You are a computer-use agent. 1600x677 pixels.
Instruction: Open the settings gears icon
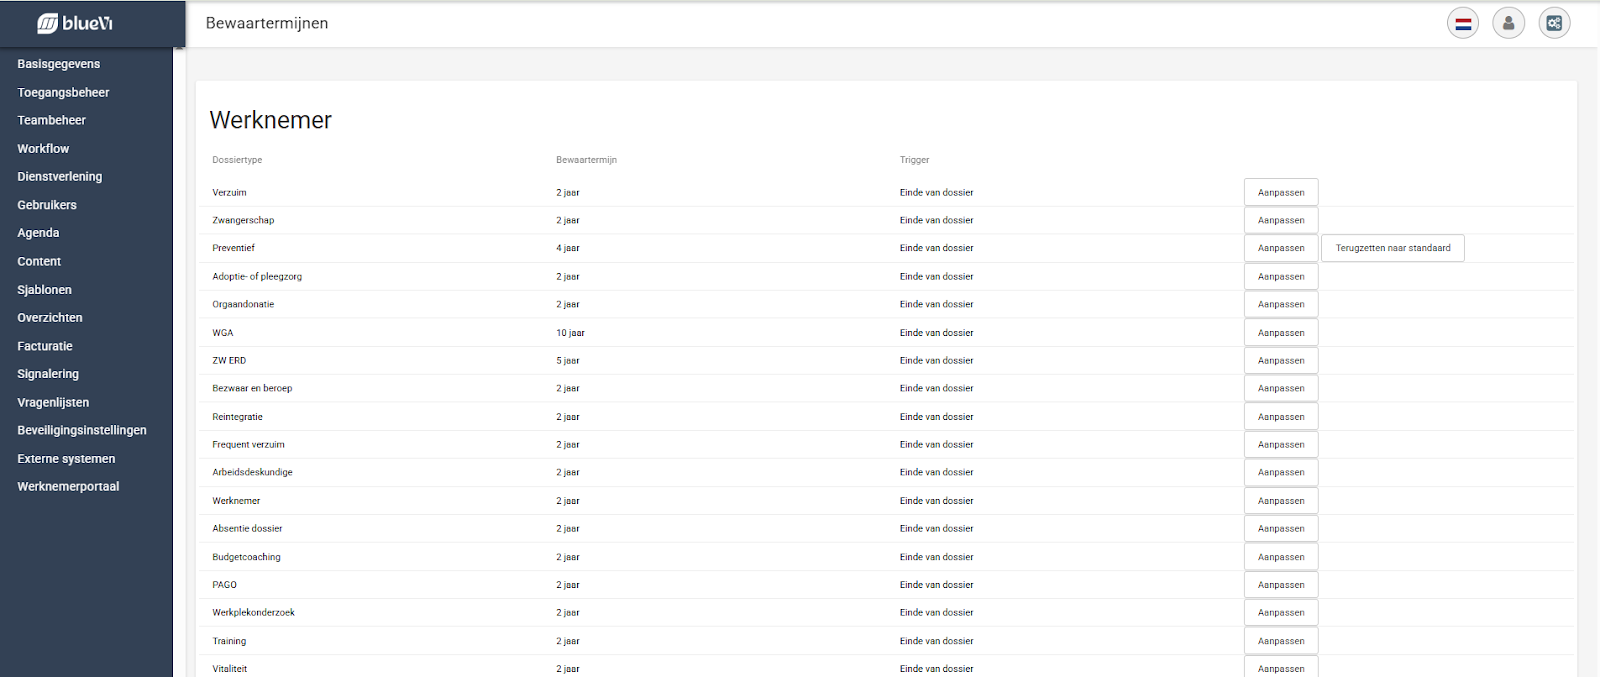point(1554,23)
